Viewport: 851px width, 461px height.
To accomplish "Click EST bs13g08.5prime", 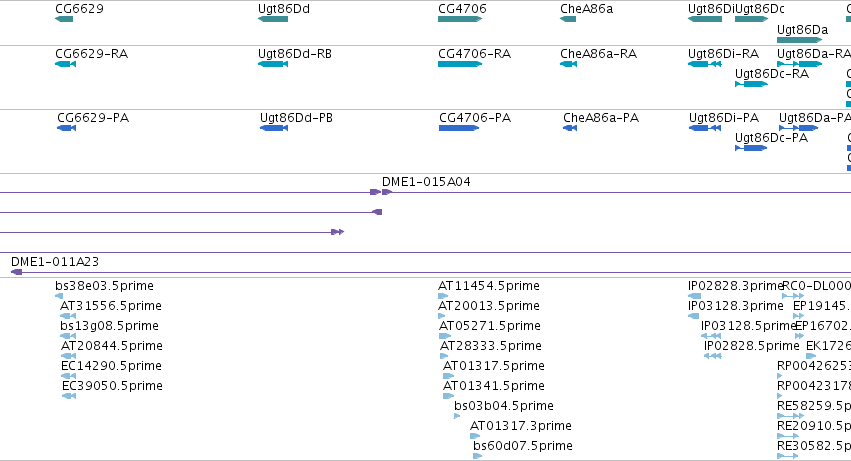I will click(x=109, y=326).
